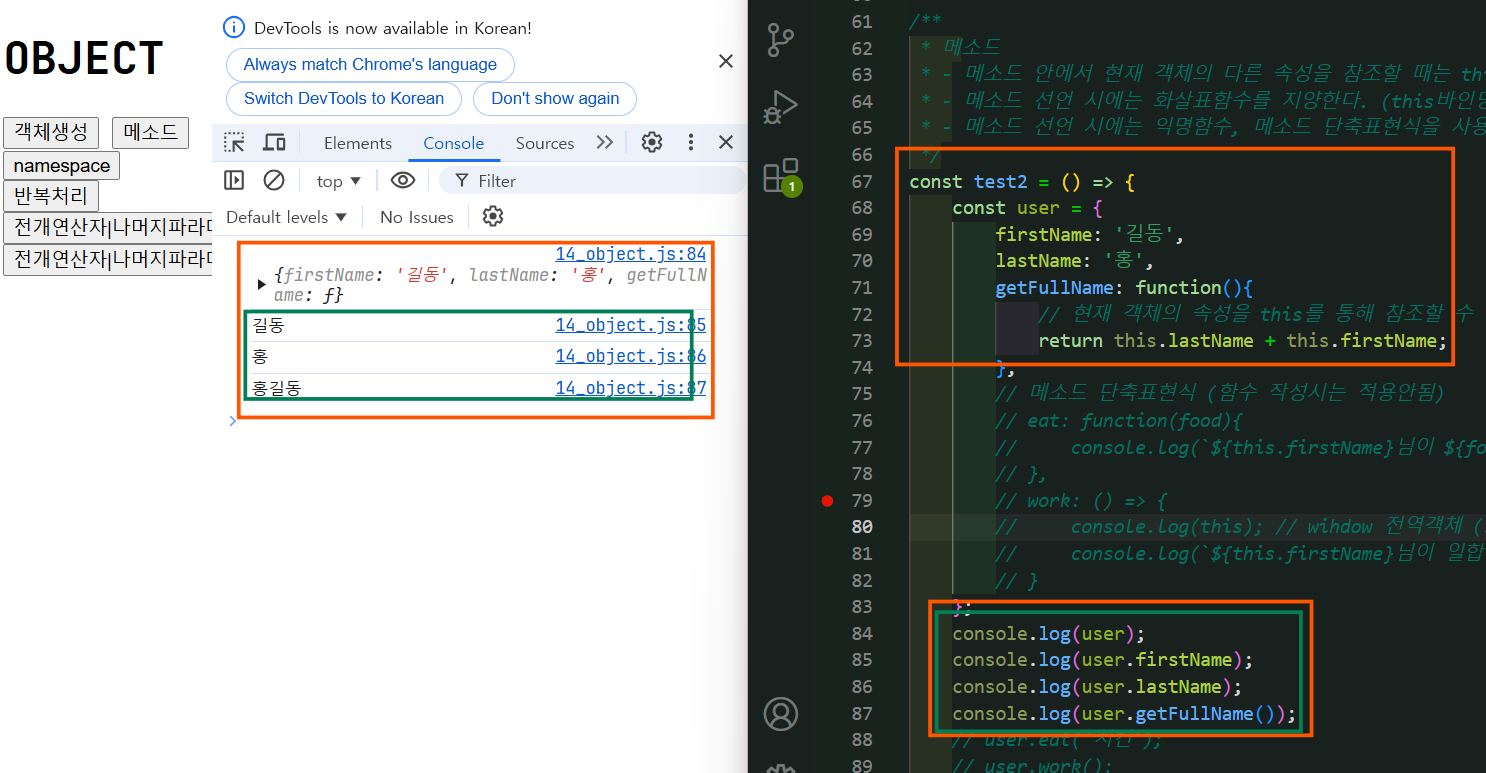1486x773 pixels.
Task: Click line number 84 in editor gutter
Action: coord(862,633)
